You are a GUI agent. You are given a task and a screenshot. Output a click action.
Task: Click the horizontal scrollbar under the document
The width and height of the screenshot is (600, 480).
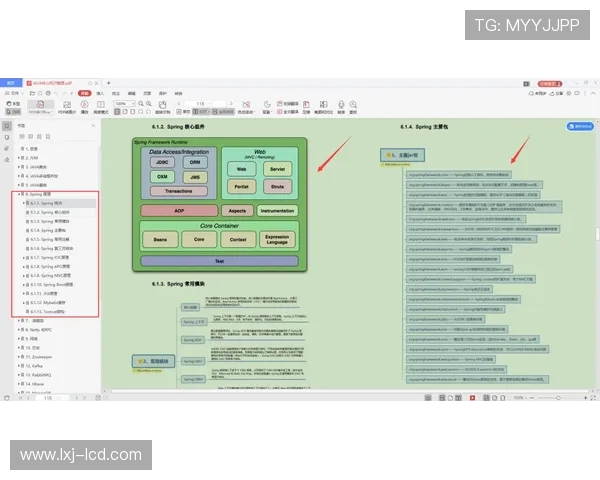tap(349, 391)
